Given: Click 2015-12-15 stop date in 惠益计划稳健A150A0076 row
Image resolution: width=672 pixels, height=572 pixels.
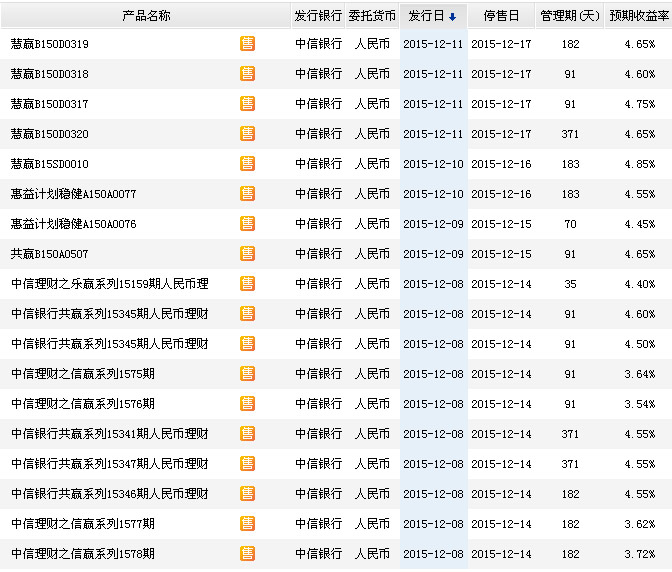Looking at the screenshot, I should coord(501,224).
